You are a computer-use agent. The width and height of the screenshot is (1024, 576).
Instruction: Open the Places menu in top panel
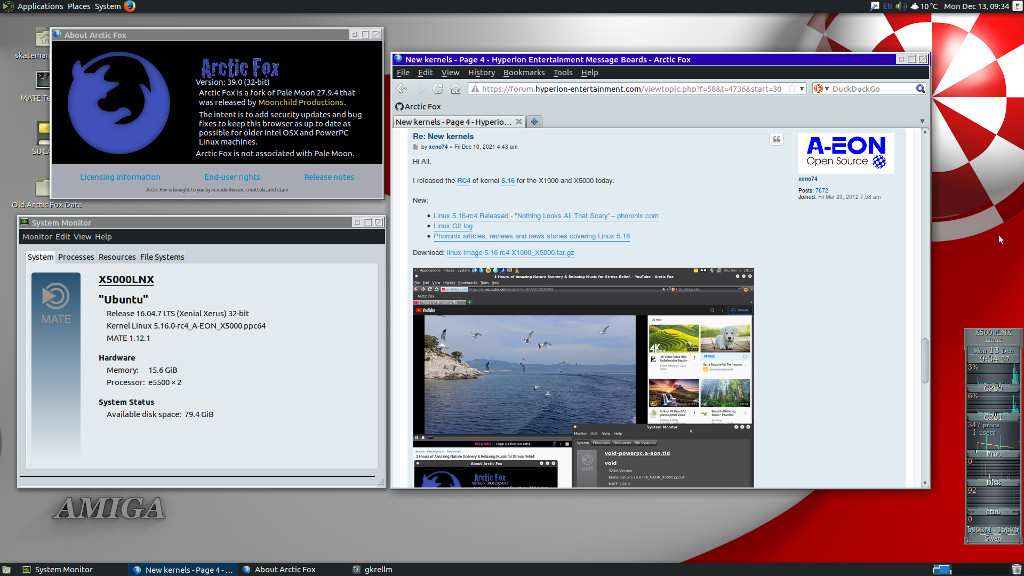(79, 7)
